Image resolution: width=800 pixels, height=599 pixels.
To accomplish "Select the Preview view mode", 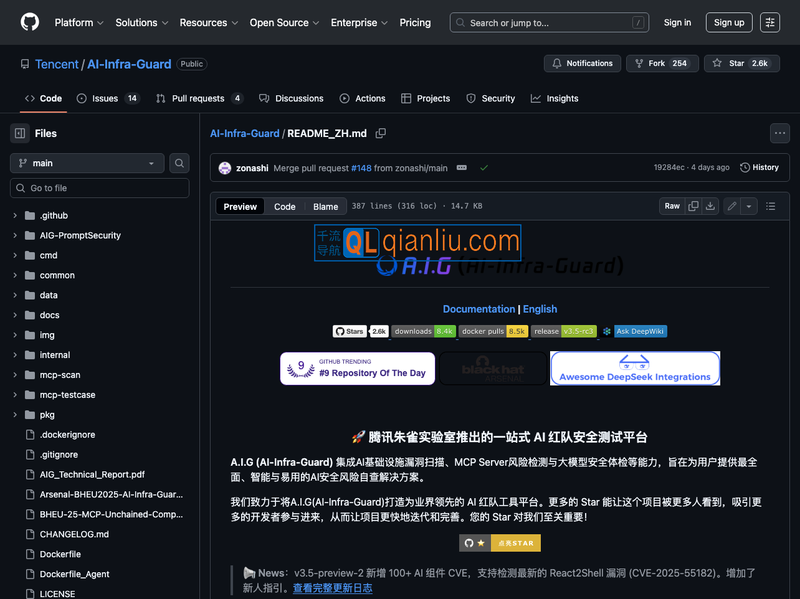I will (x=240, y=207).
